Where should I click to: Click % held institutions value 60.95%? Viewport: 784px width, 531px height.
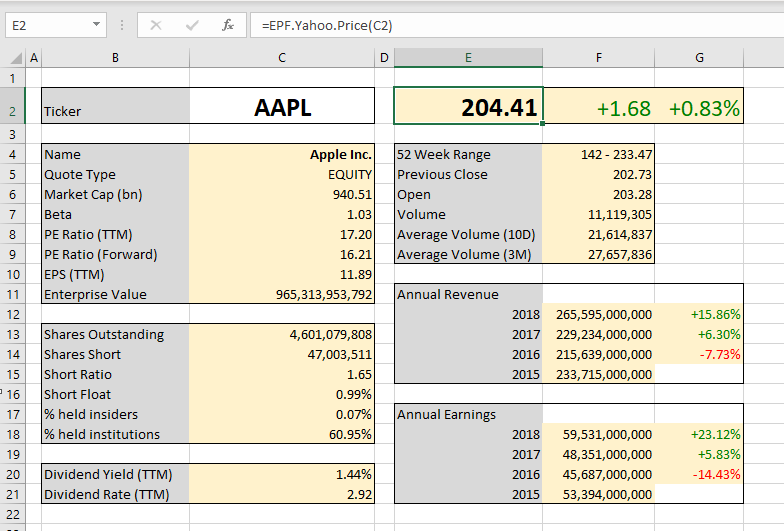pyautogui.click(x=282, y=434)
